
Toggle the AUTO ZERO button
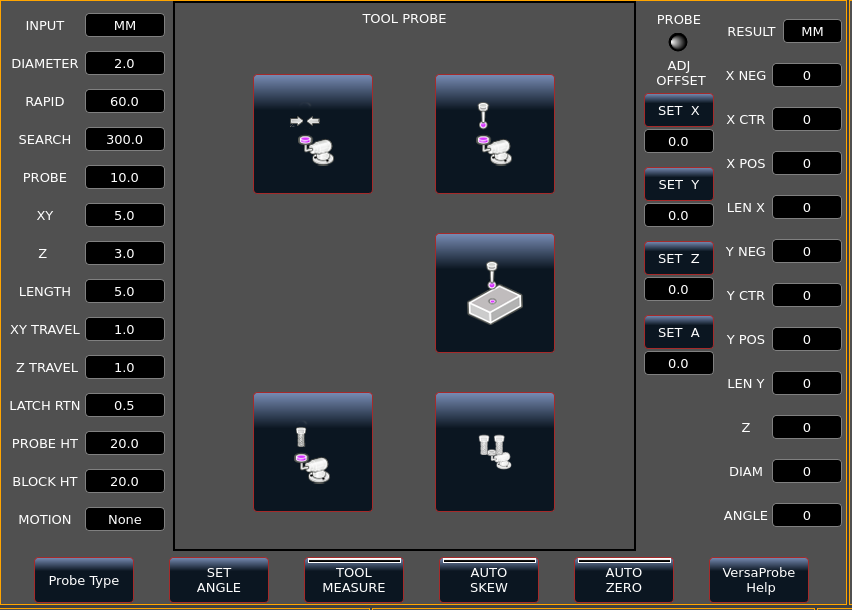pos(624,580)
